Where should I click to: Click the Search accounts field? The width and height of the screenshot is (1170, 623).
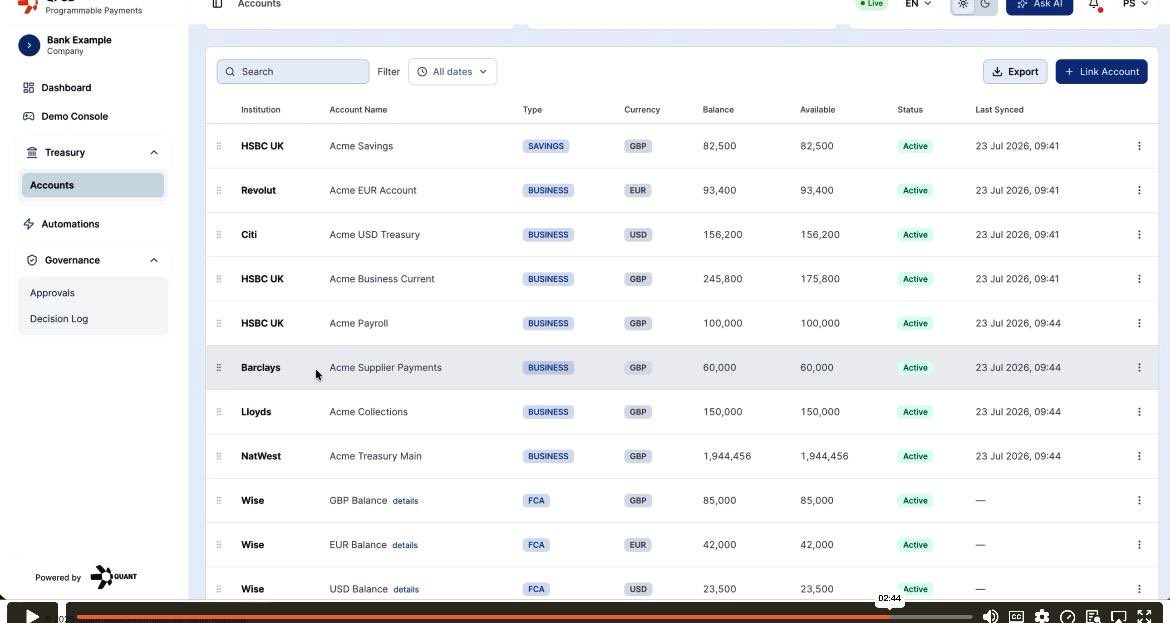point(292,72)
